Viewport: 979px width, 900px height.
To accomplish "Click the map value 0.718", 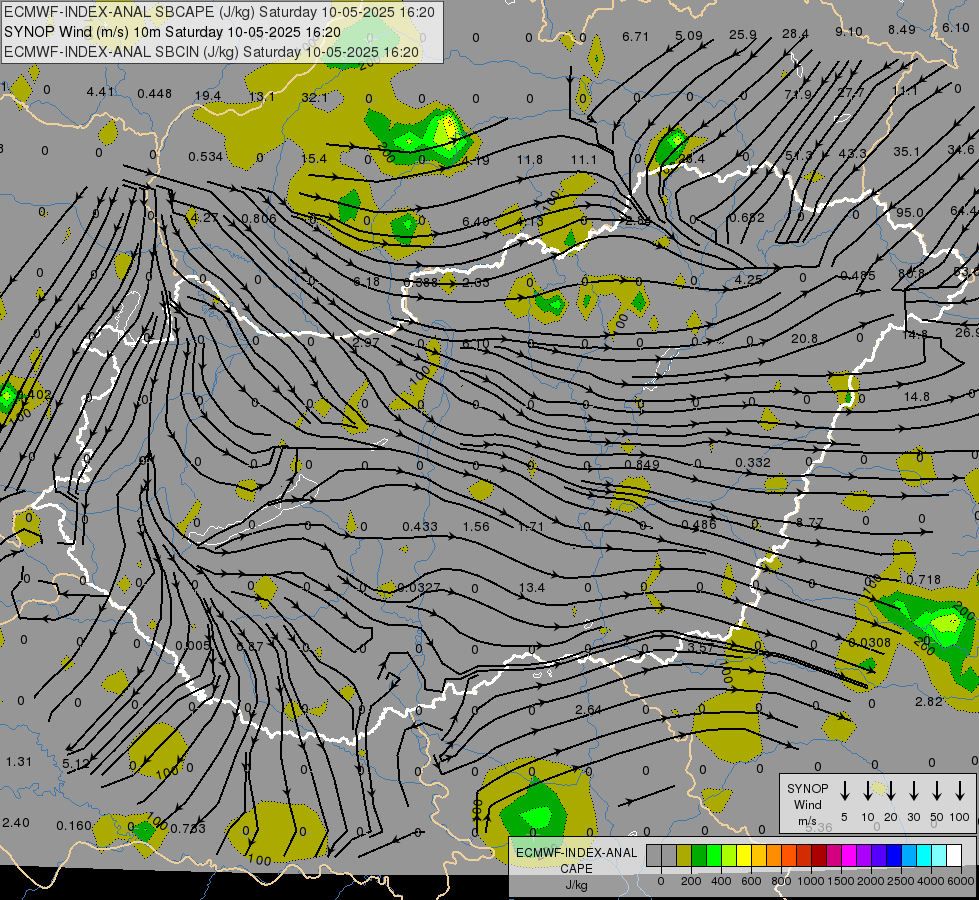I will [923, 580].
